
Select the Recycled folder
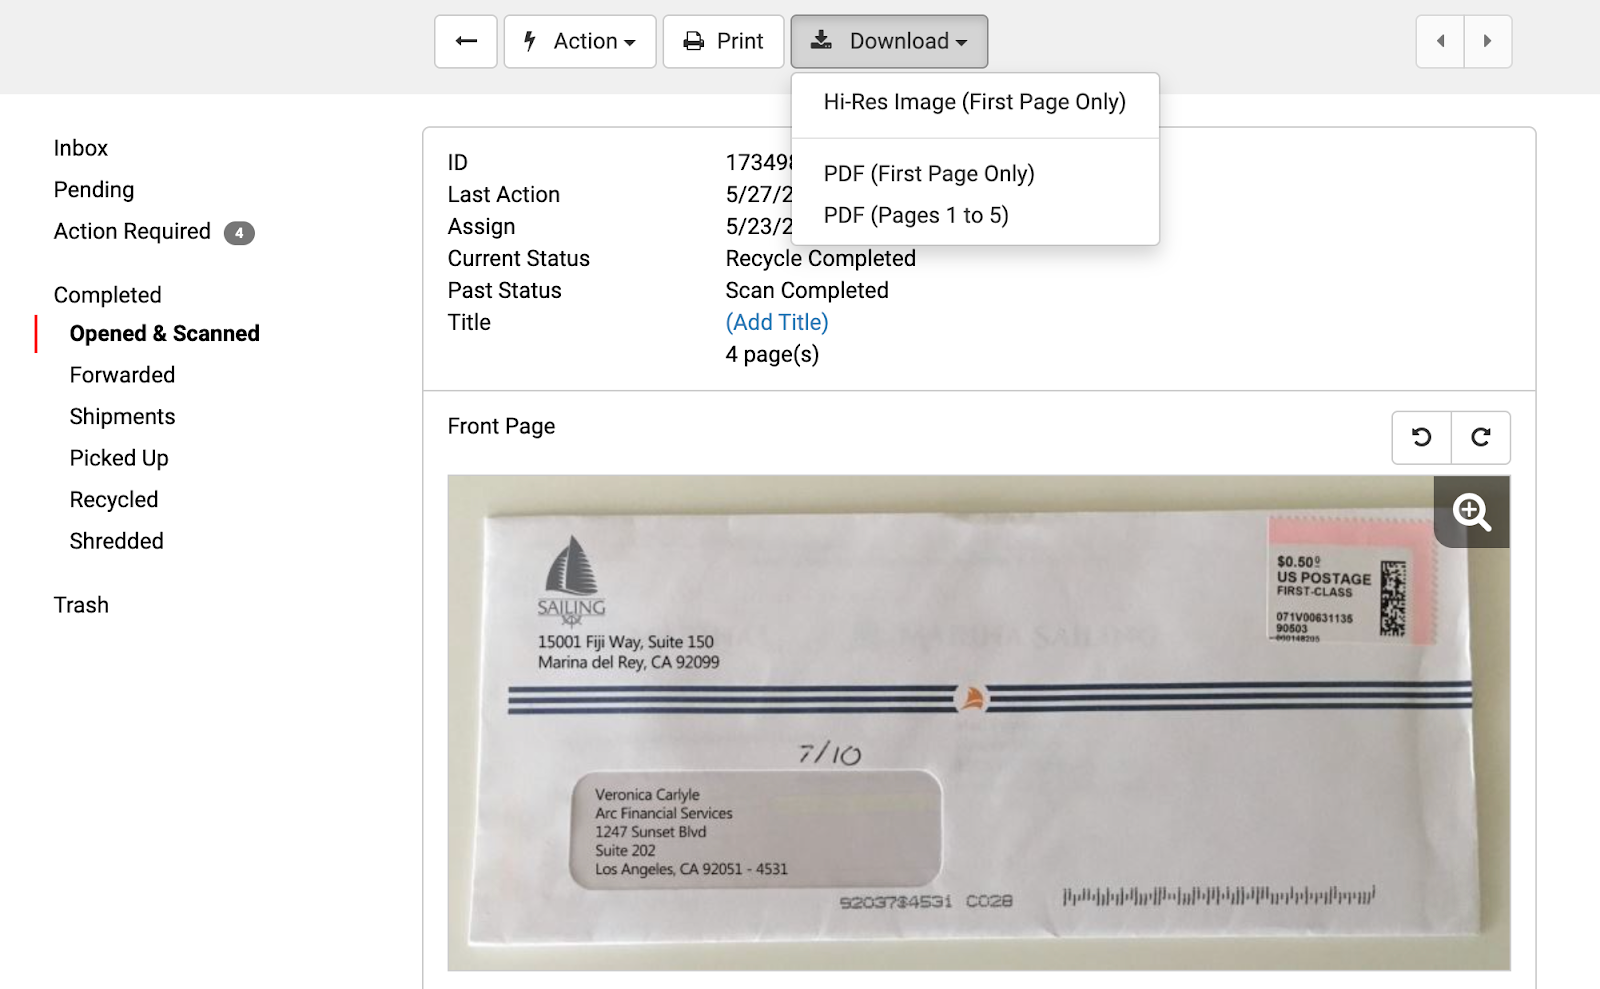(114, 500)
